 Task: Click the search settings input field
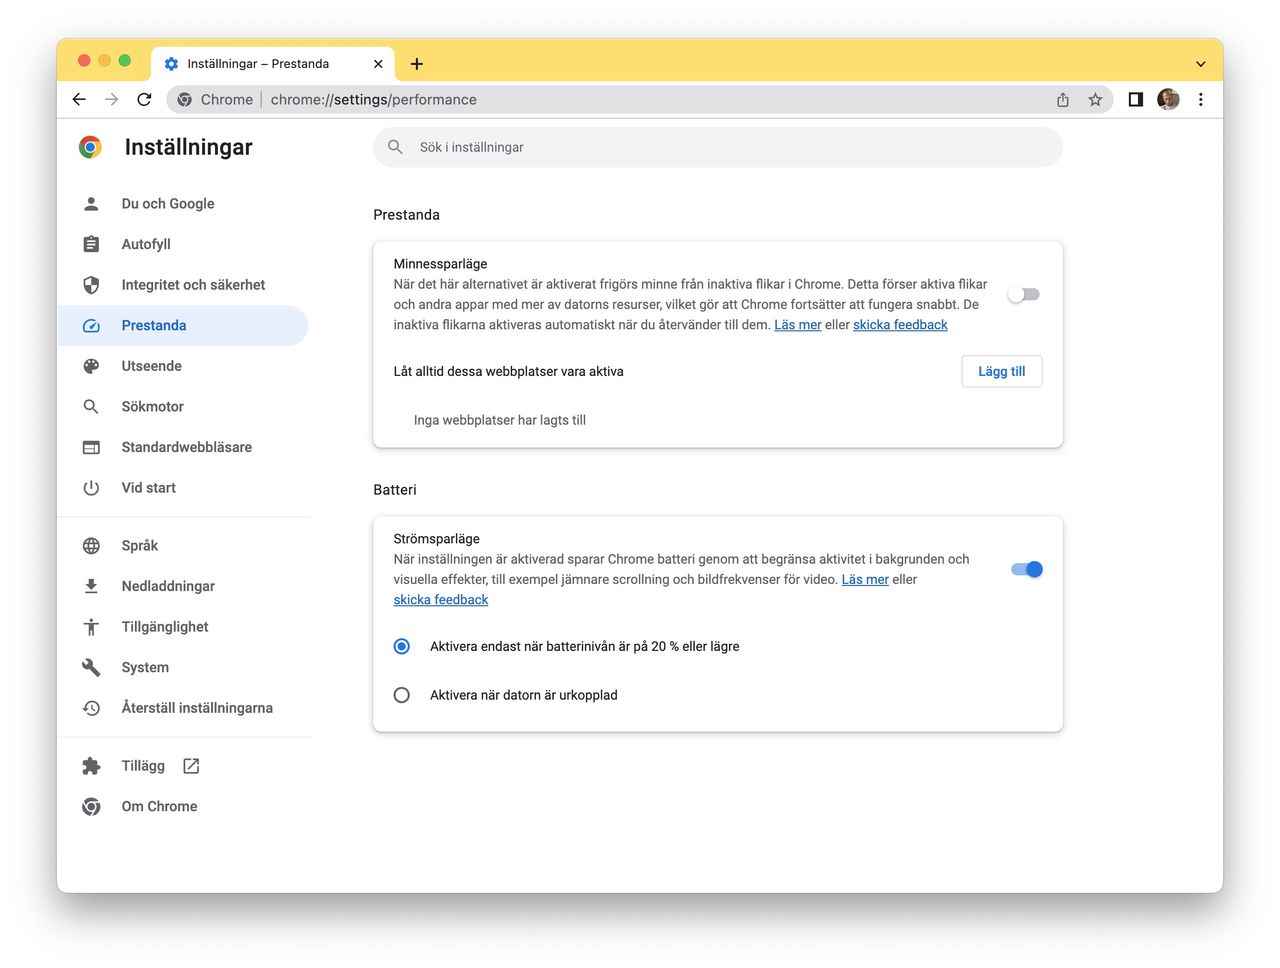[x=717, y=146]
